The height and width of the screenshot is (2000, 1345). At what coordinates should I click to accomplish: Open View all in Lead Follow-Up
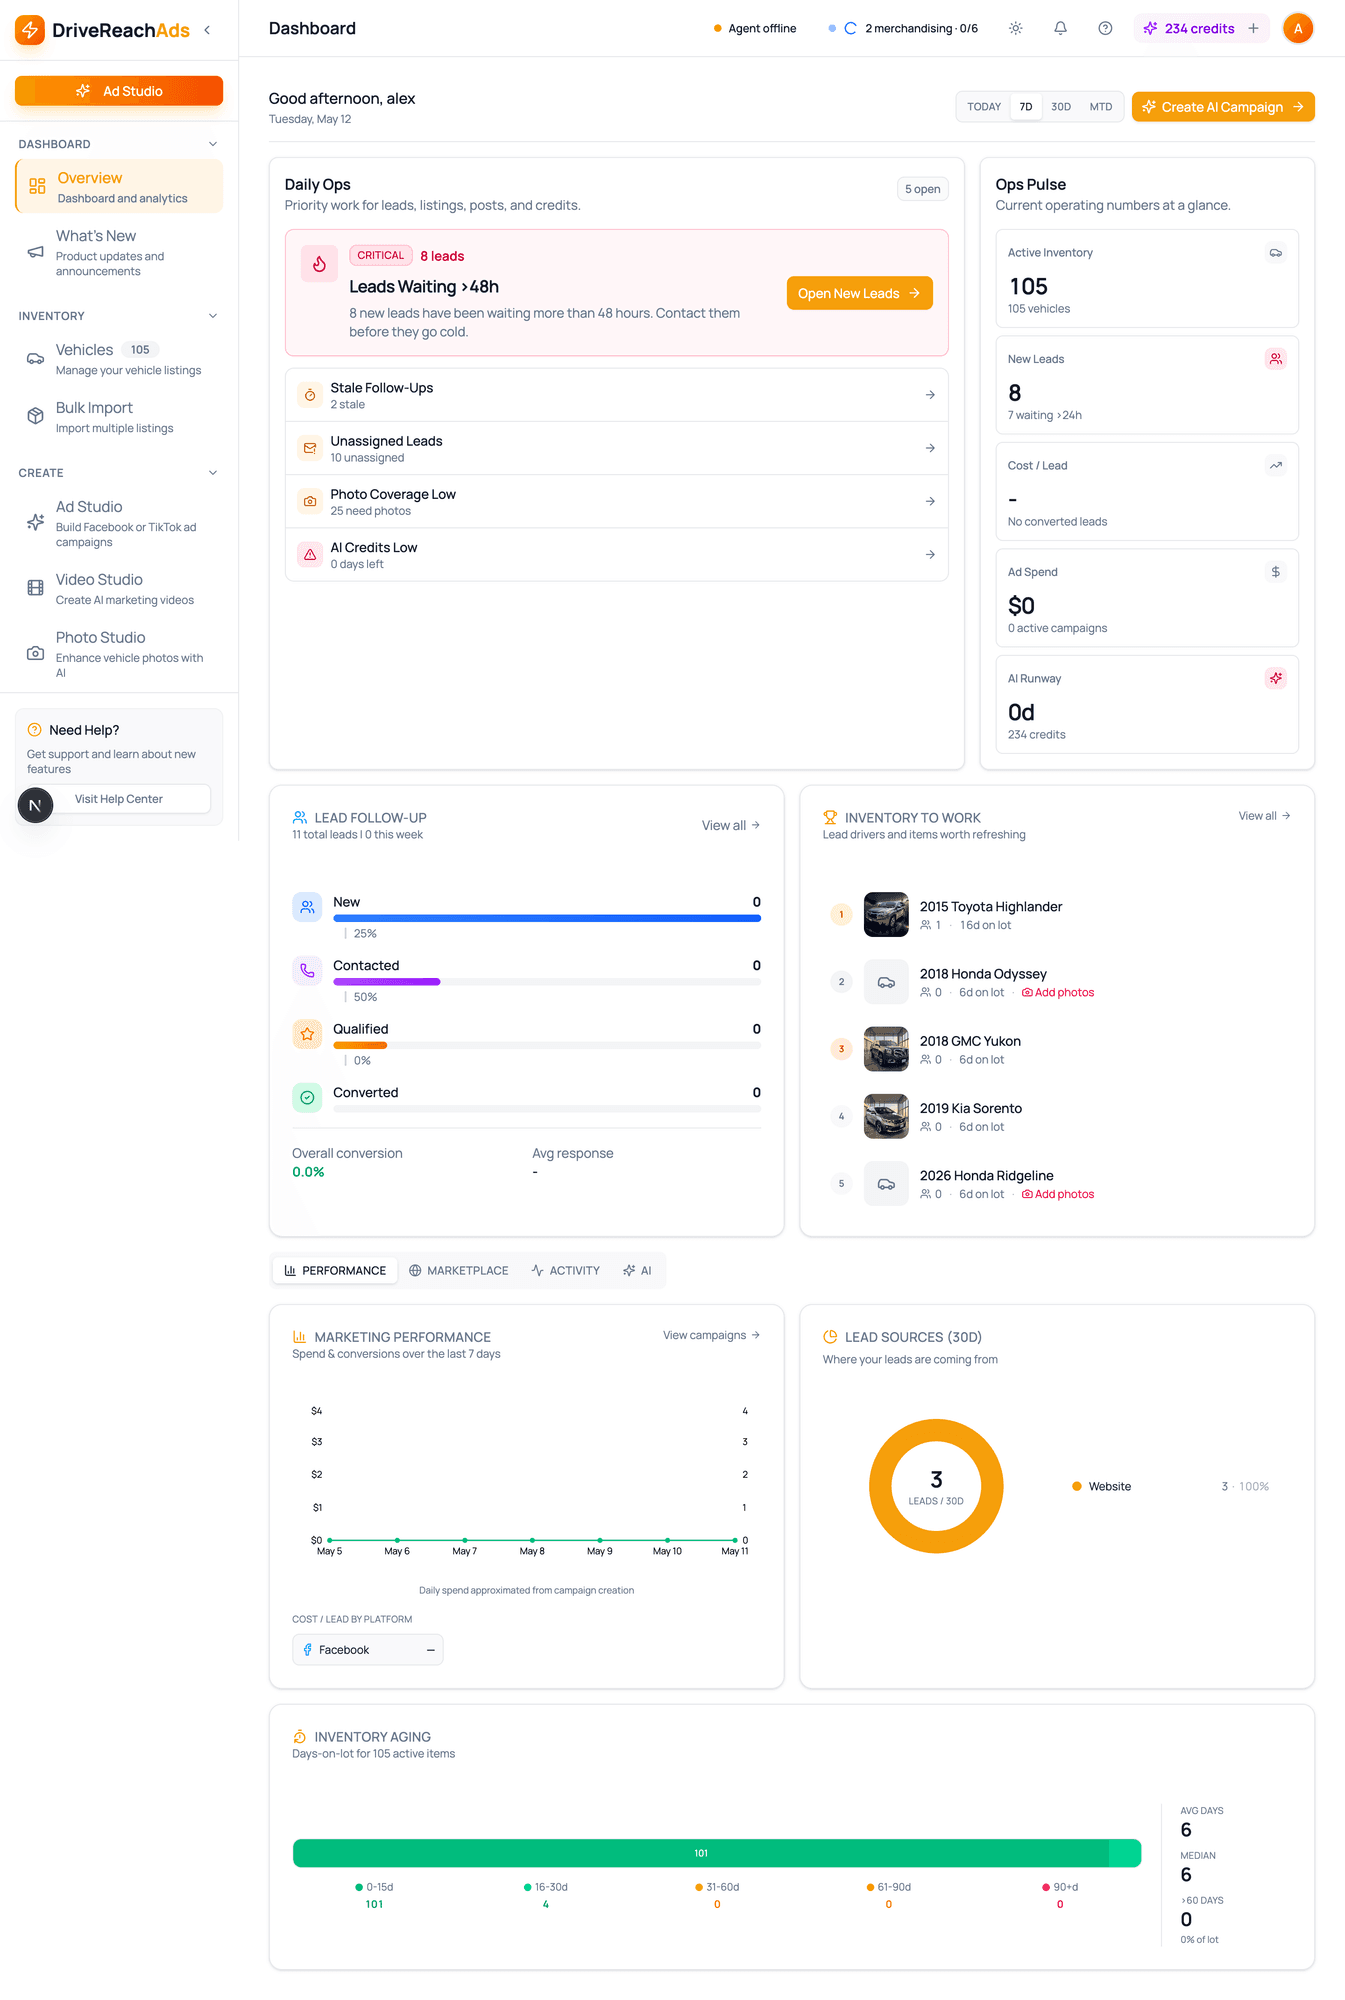[x=731, y=825]
